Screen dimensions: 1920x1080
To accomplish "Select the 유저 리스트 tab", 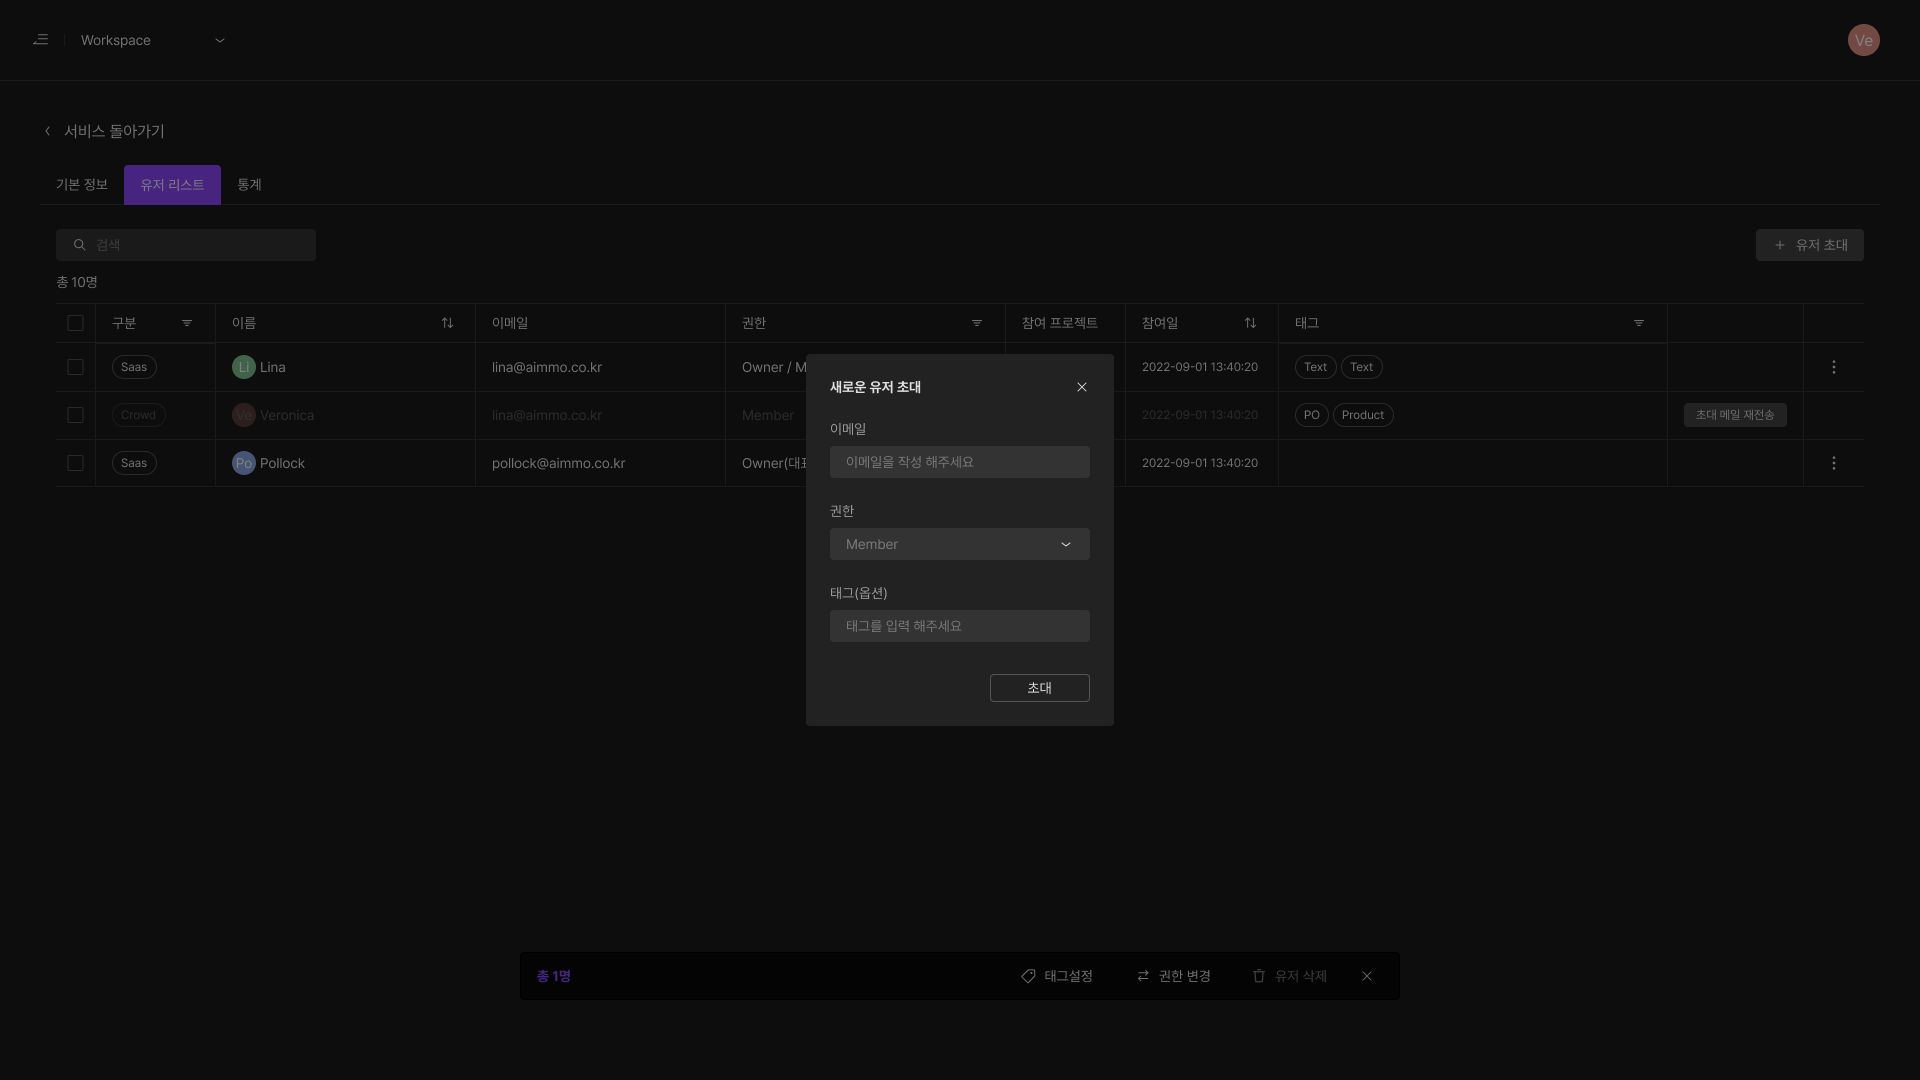I will point(172,185).
